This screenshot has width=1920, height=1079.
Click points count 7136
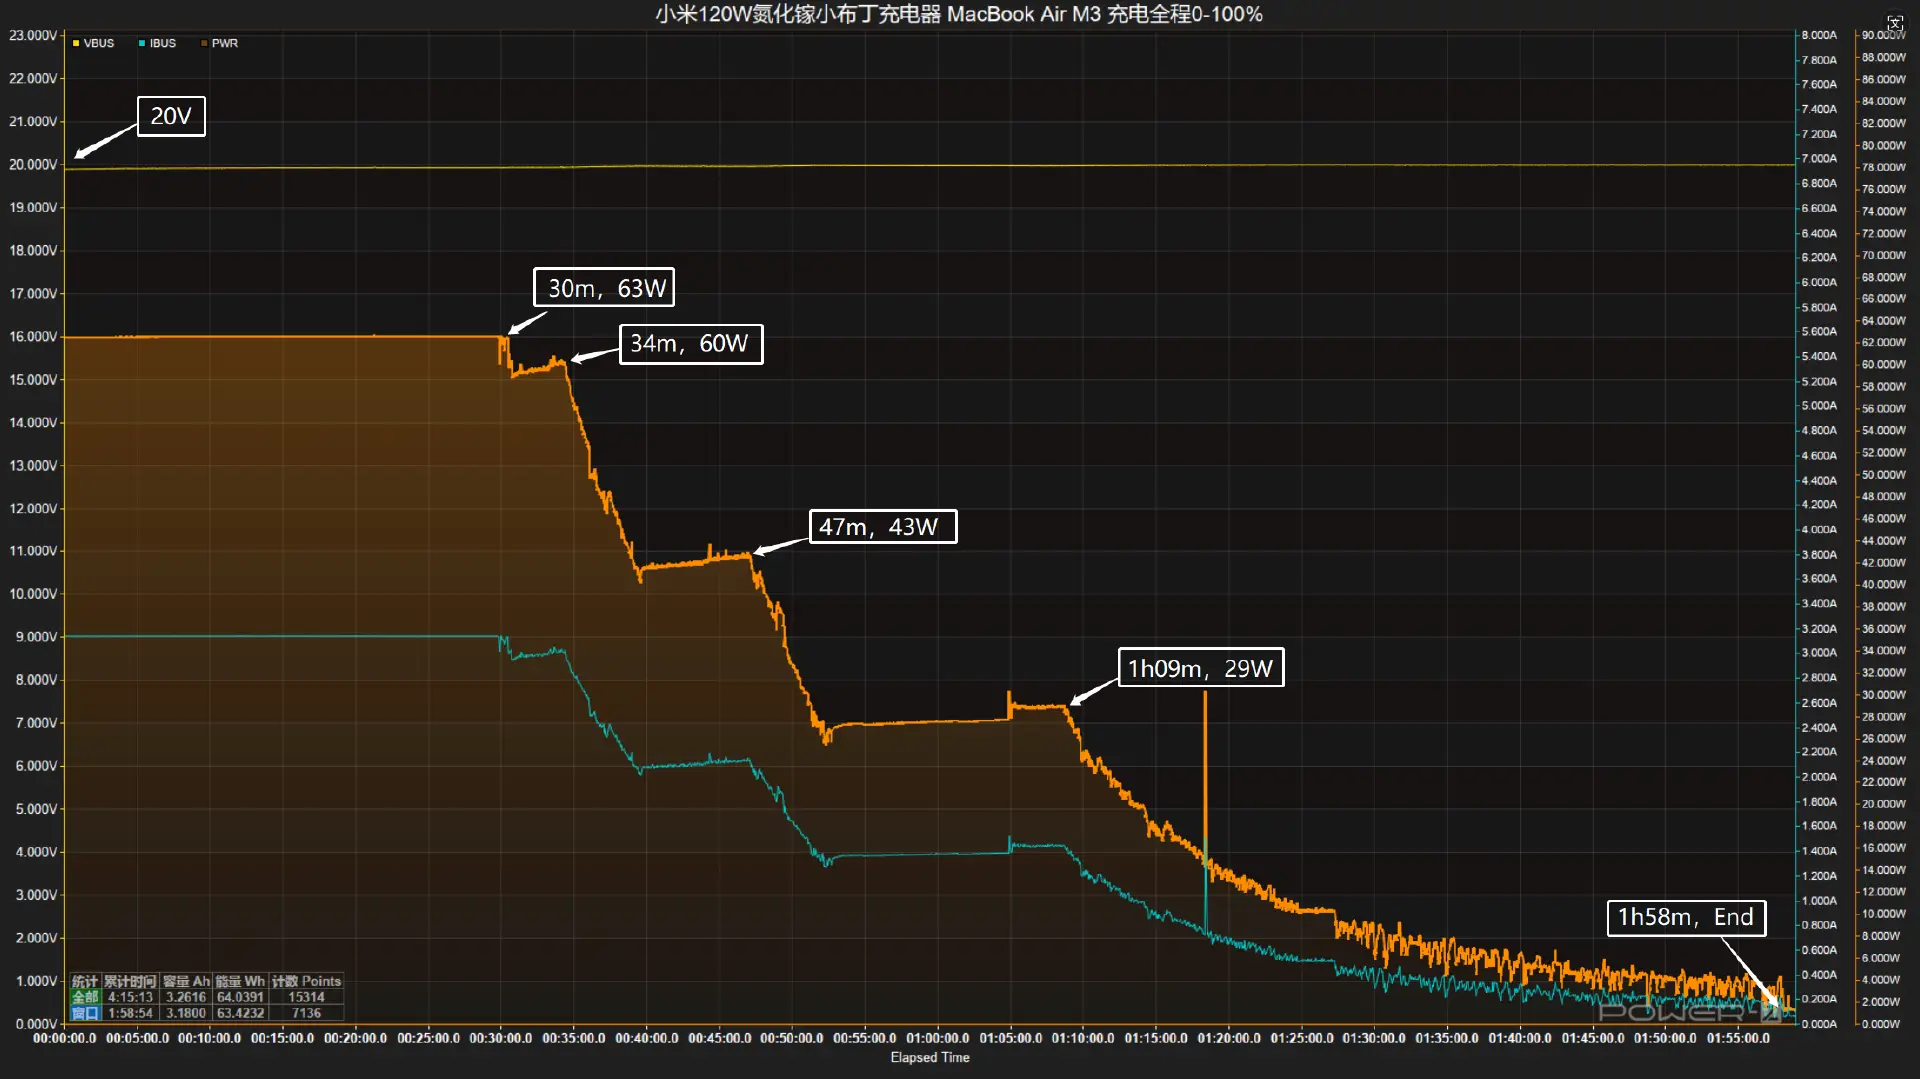306,1013
